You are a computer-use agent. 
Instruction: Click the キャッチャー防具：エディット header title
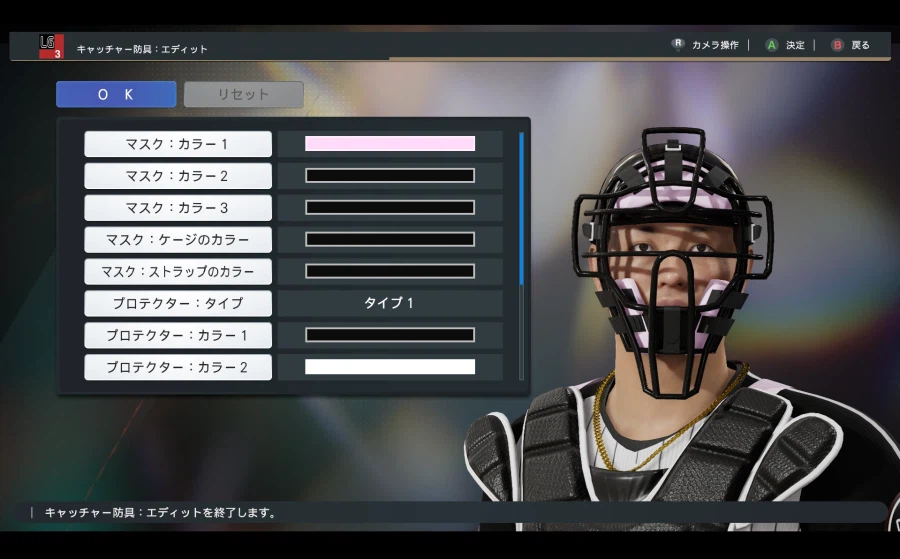(142, 49)
